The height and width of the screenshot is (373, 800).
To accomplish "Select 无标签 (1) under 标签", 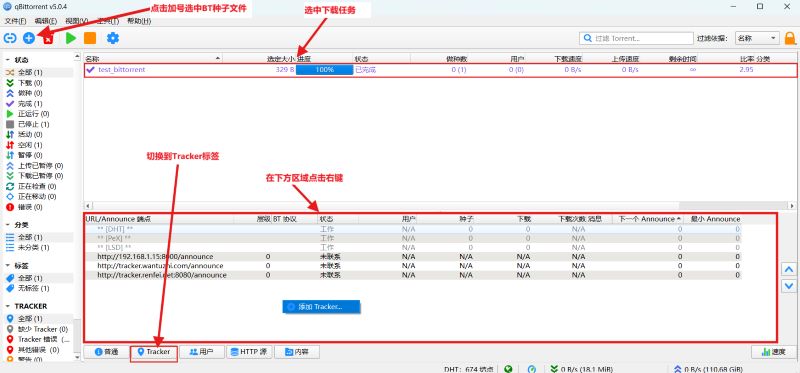I will click(x=34, y=288).
